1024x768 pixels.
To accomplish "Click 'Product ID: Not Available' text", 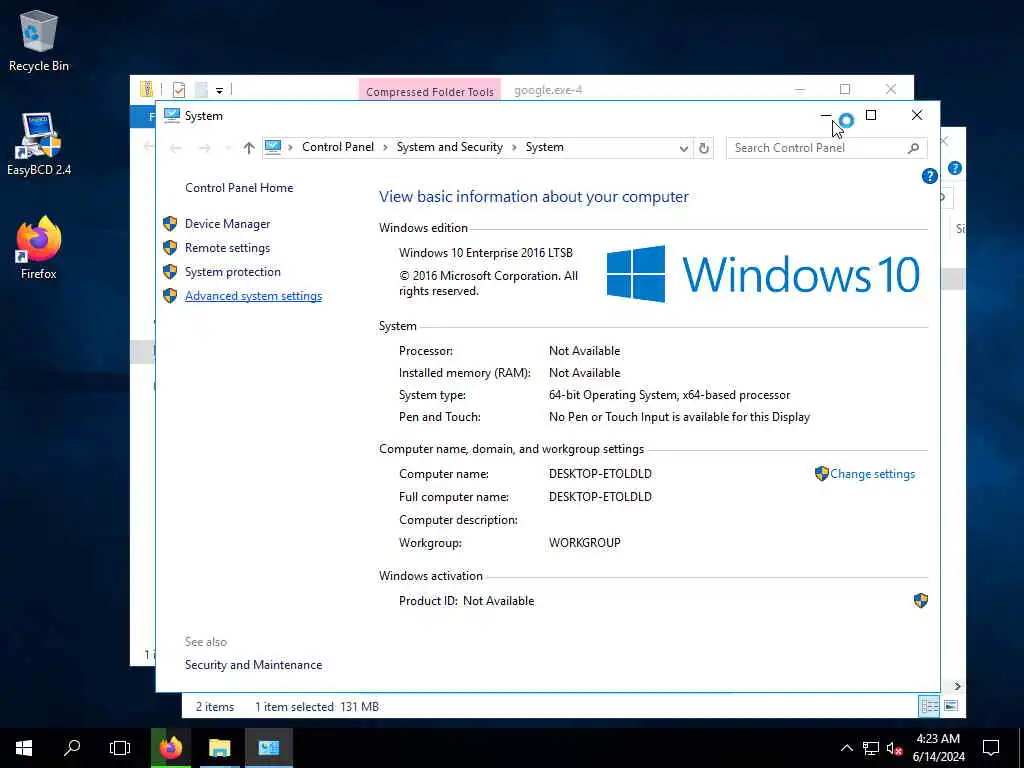I will coord(466,601).
